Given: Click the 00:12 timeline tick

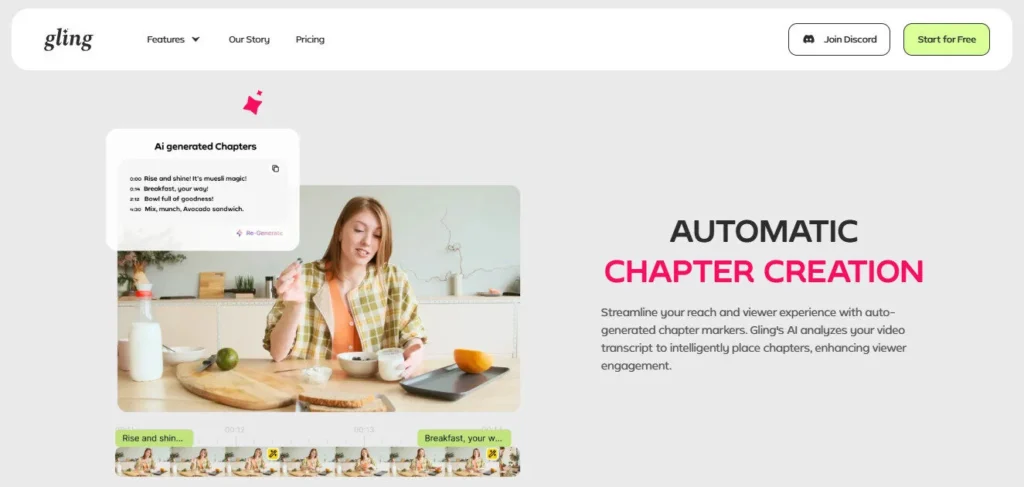Looking at the screenshot, I should (x=235, y=430).
